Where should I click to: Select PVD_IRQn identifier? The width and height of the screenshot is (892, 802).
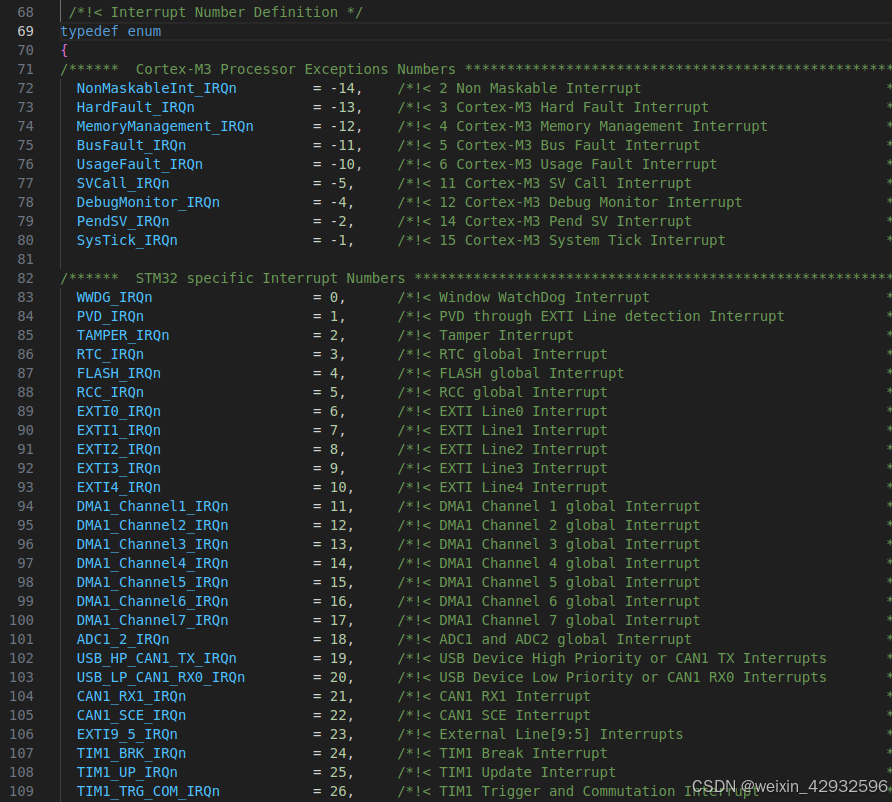110,316
